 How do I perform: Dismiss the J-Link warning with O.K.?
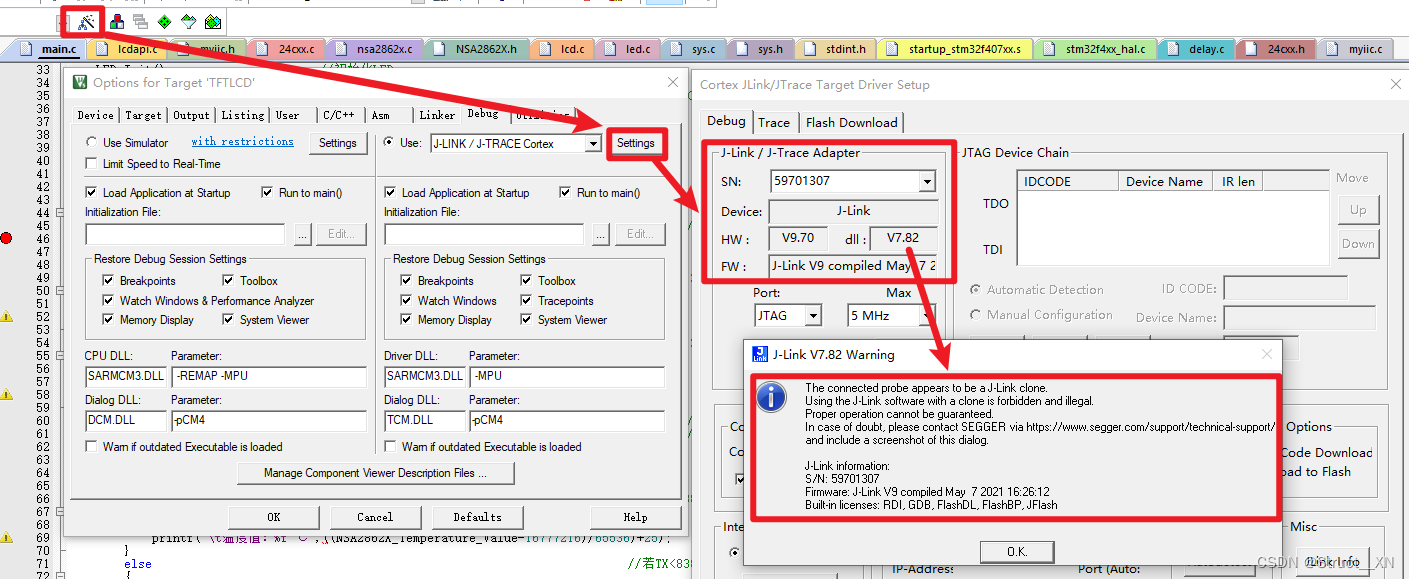pos(1017,551)
